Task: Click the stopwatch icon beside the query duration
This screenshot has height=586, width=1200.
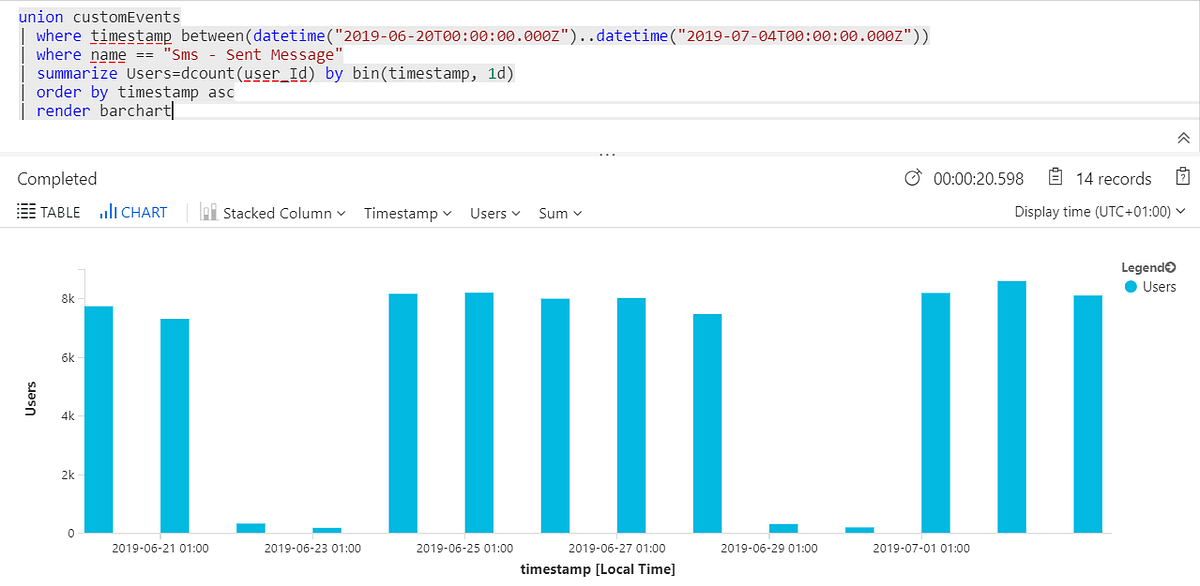Action: pyautogui.click(x=913, y=178)
